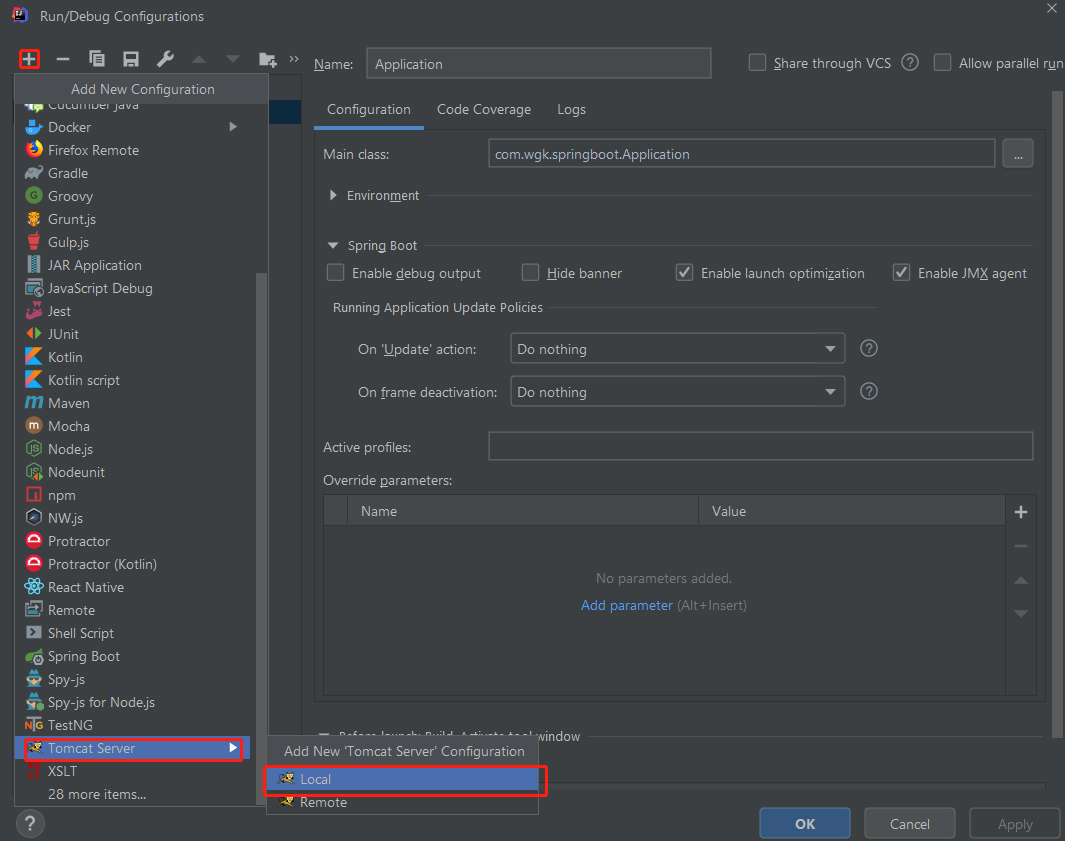Choose Local Tomcat Server configuration

[403, 780]
